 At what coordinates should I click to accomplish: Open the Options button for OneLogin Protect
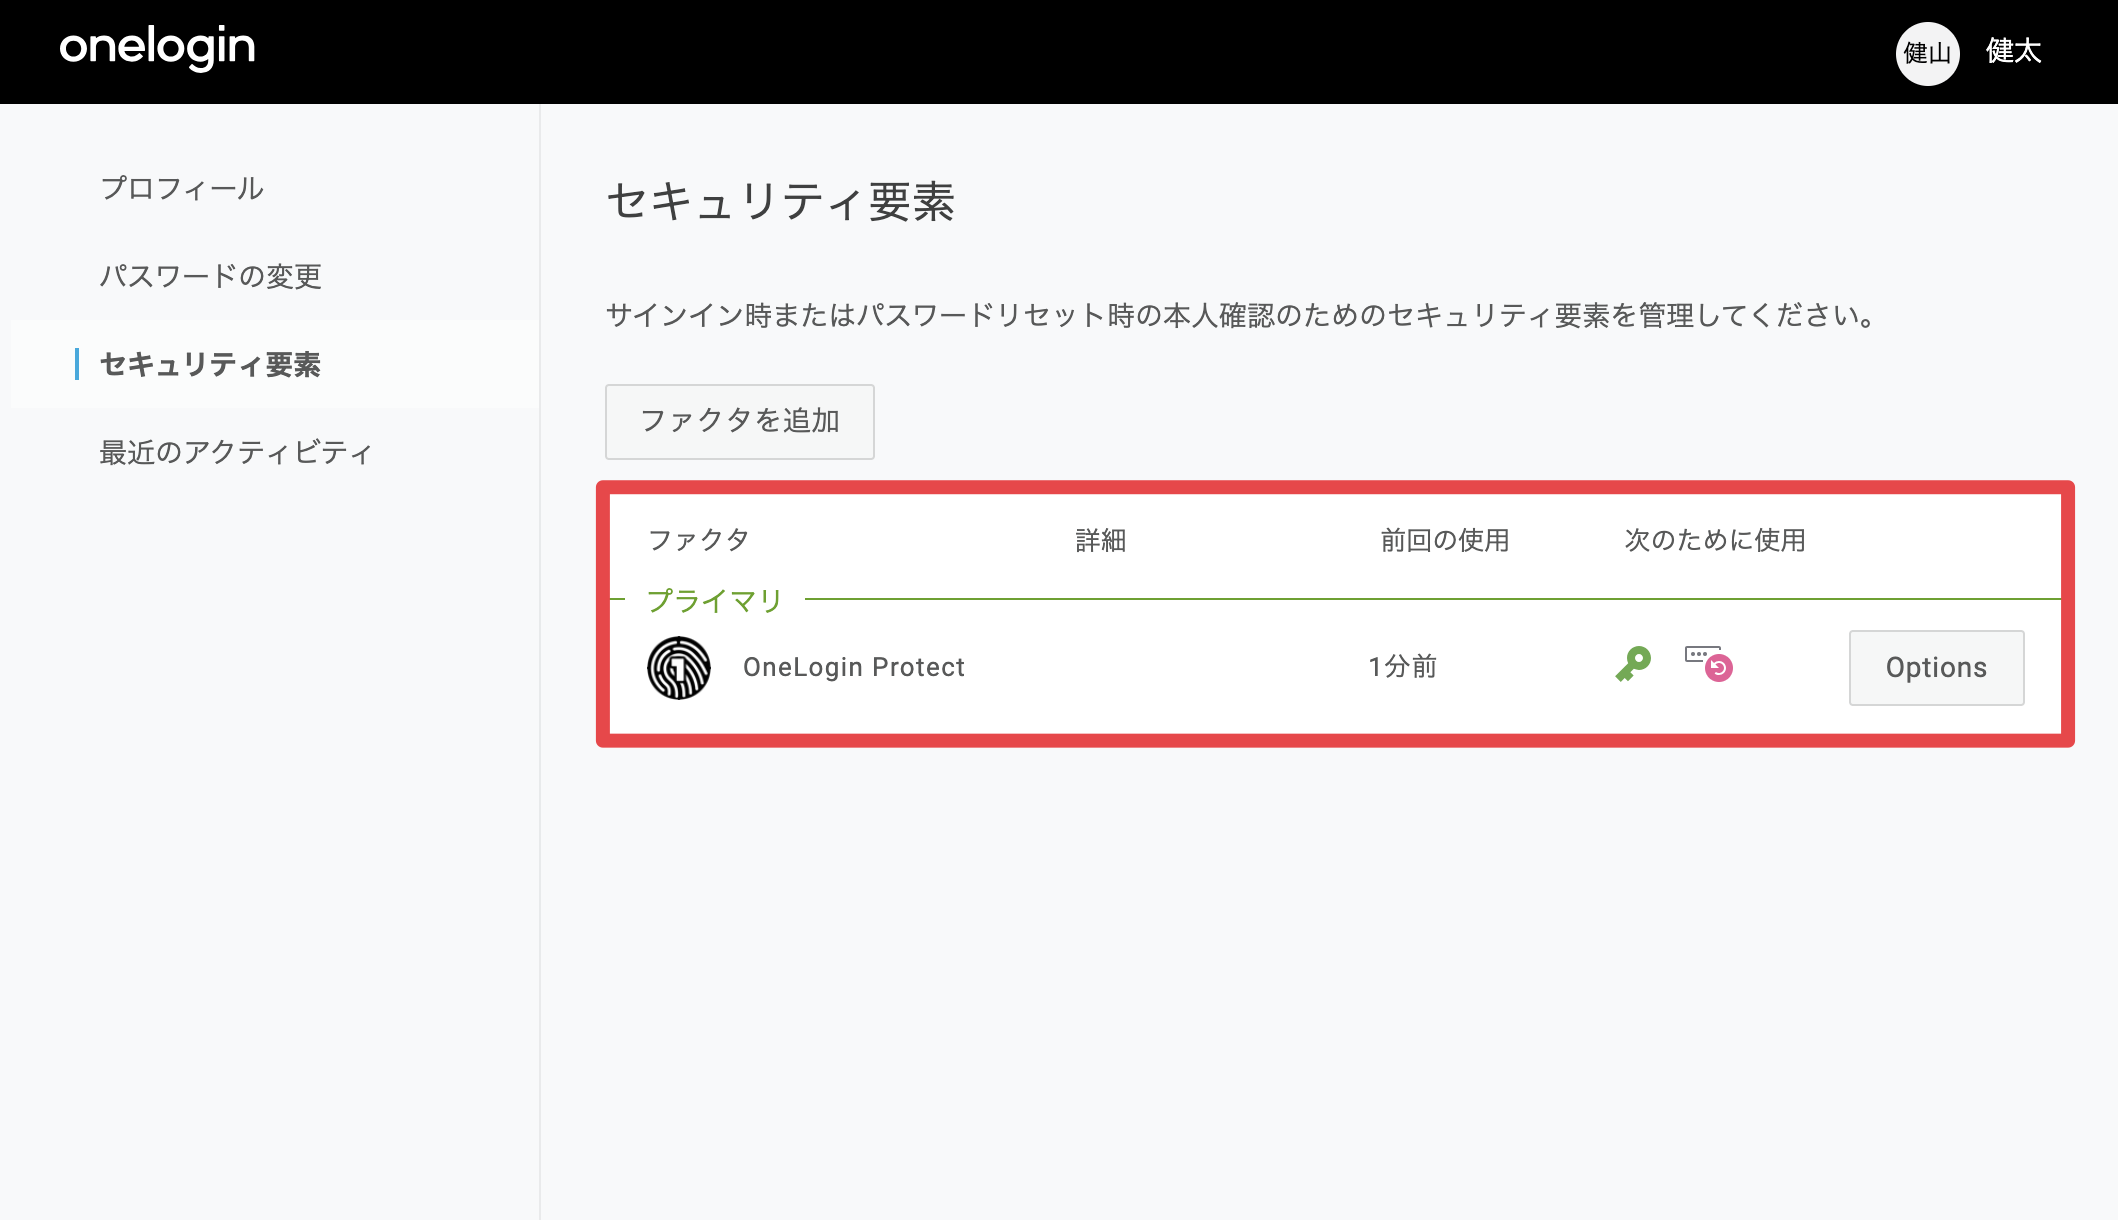click(x=1936, y=668)
